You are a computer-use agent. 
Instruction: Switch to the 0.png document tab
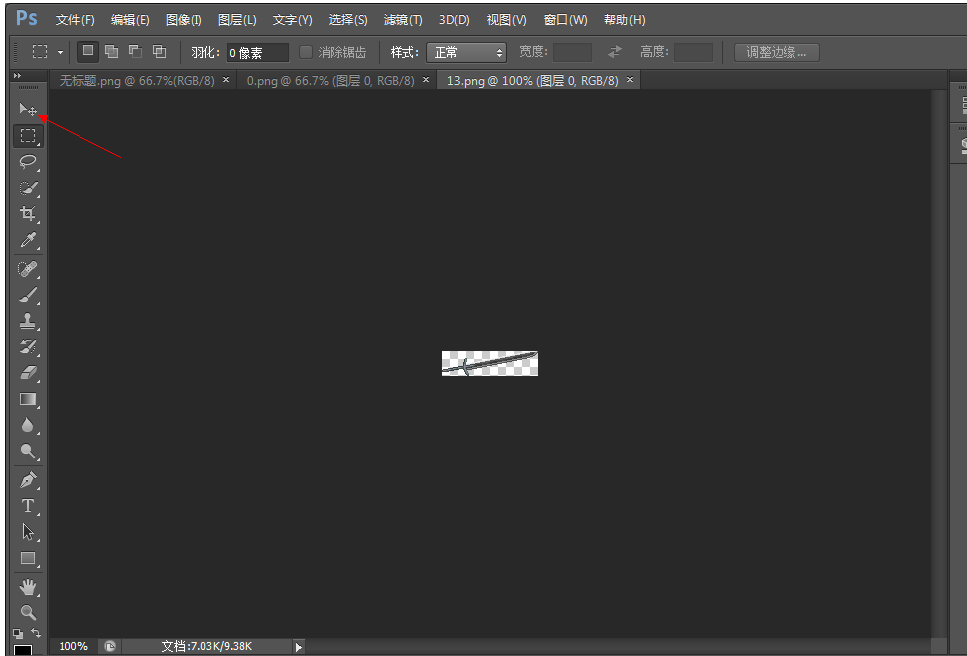coord(330,80)
